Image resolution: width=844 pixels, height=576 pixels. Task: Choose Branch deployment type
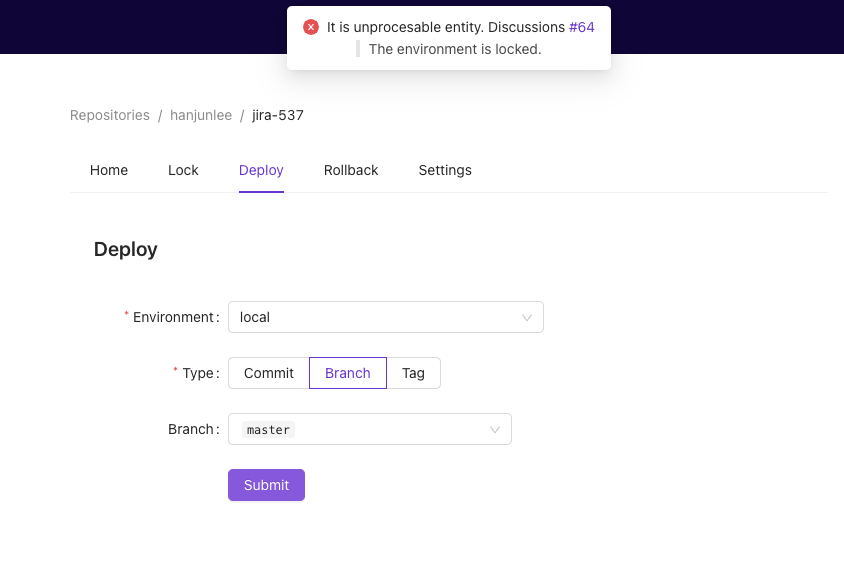(348, 373)
